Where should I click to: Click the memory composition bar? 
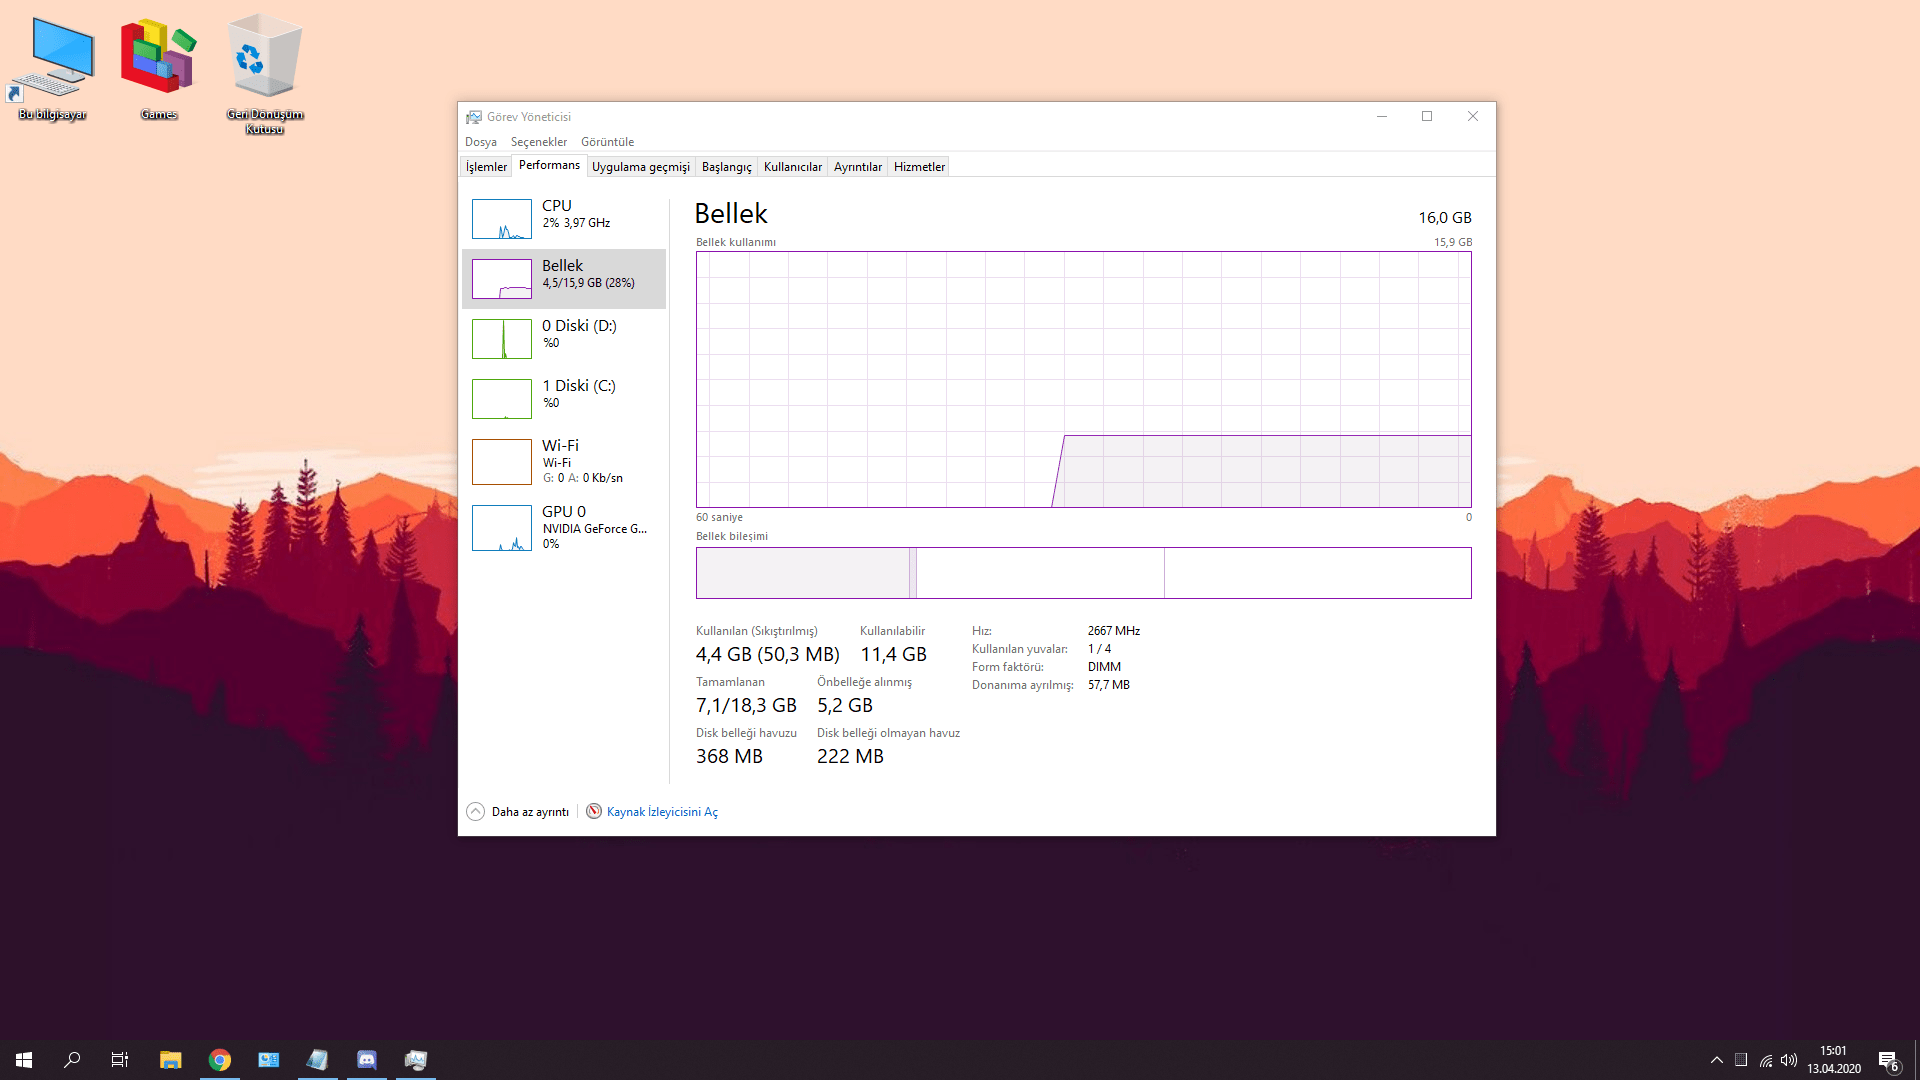pyautogui.click(x=1083, y=573)
